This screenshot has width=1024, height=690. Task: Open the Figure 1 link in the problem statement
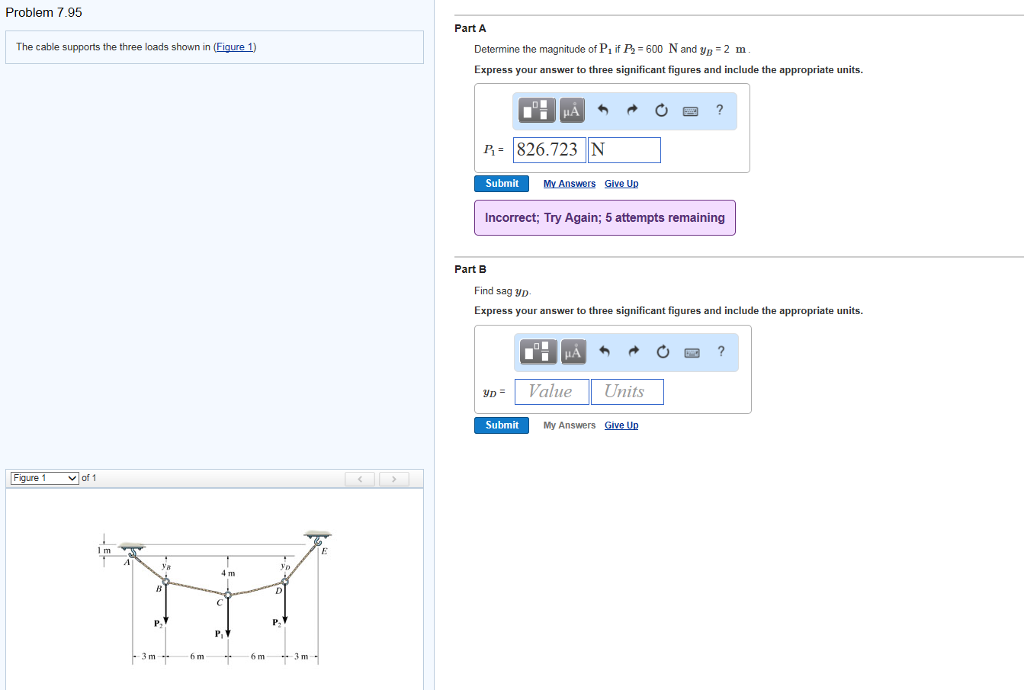234,46
